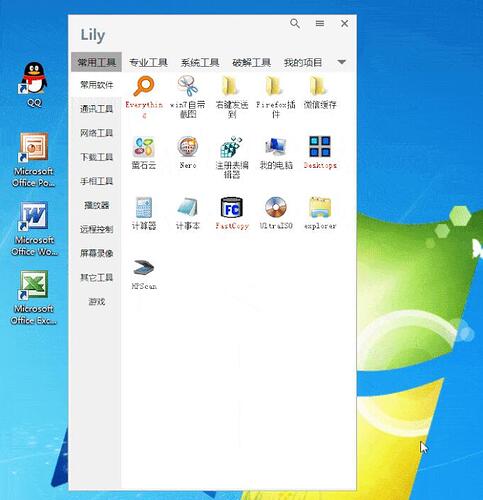Switch to the 我的项目 tab

point(303,62)
